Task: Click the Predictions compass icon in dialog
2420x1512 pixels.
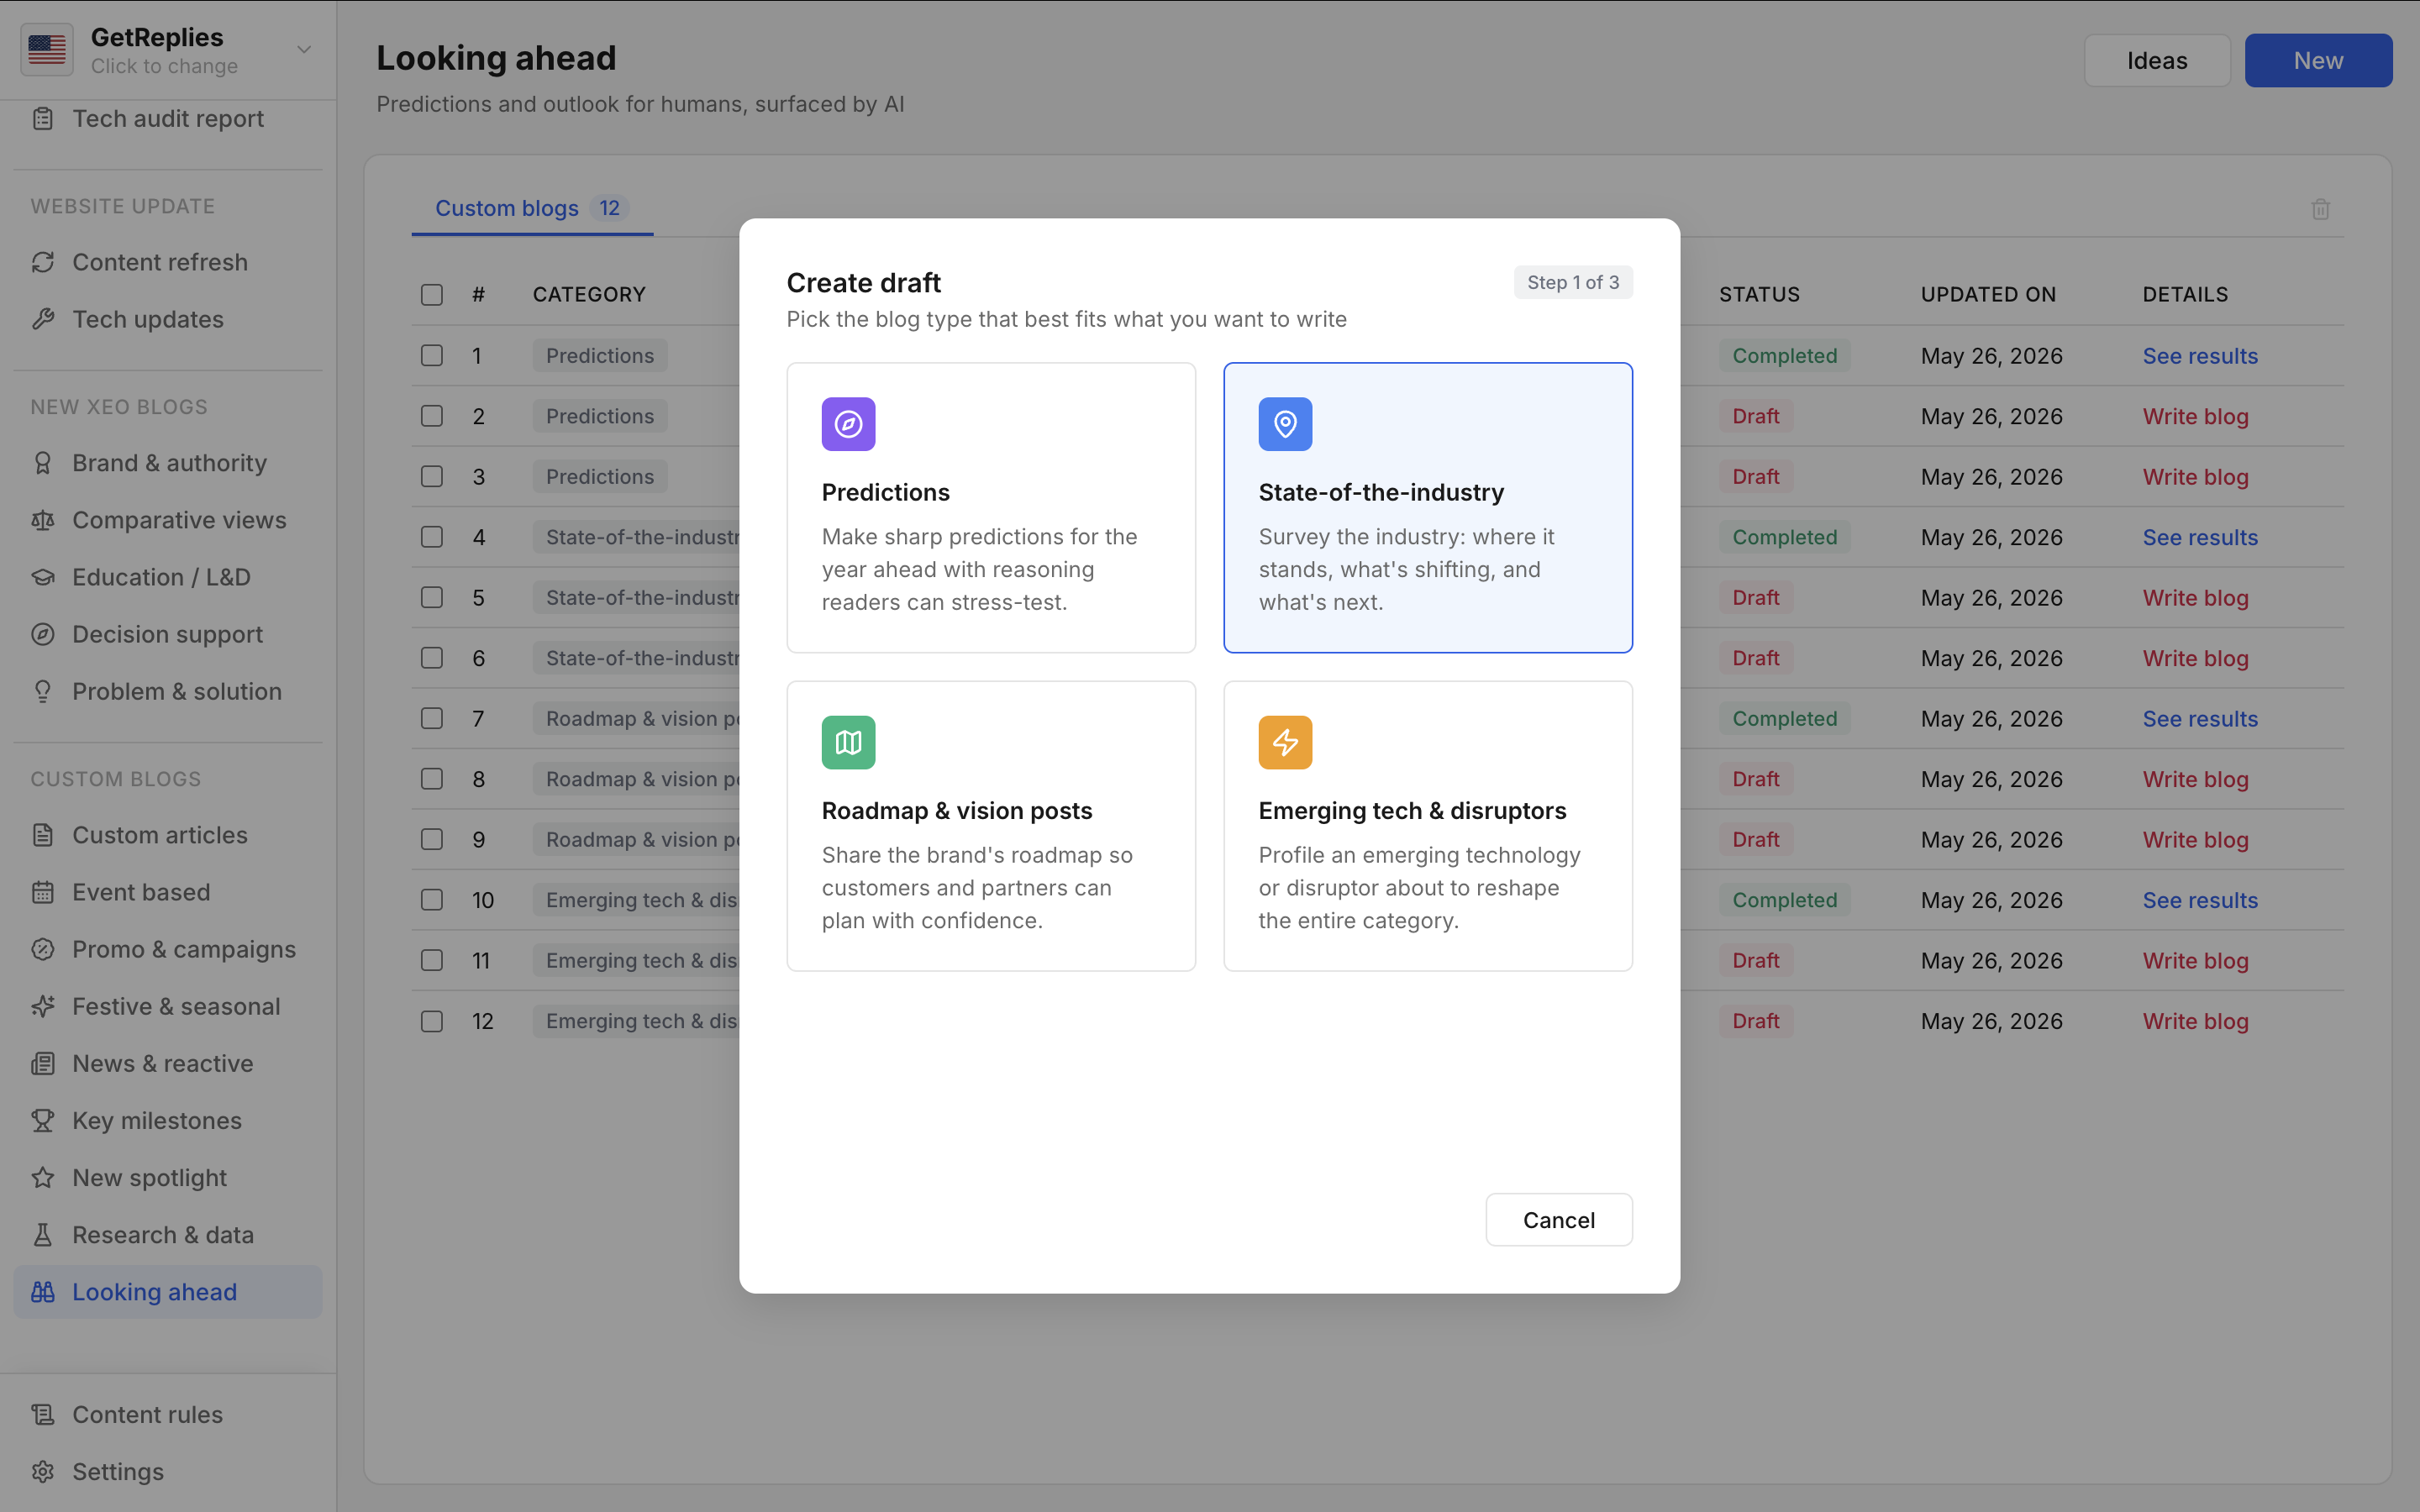Action: pos(848,424)
